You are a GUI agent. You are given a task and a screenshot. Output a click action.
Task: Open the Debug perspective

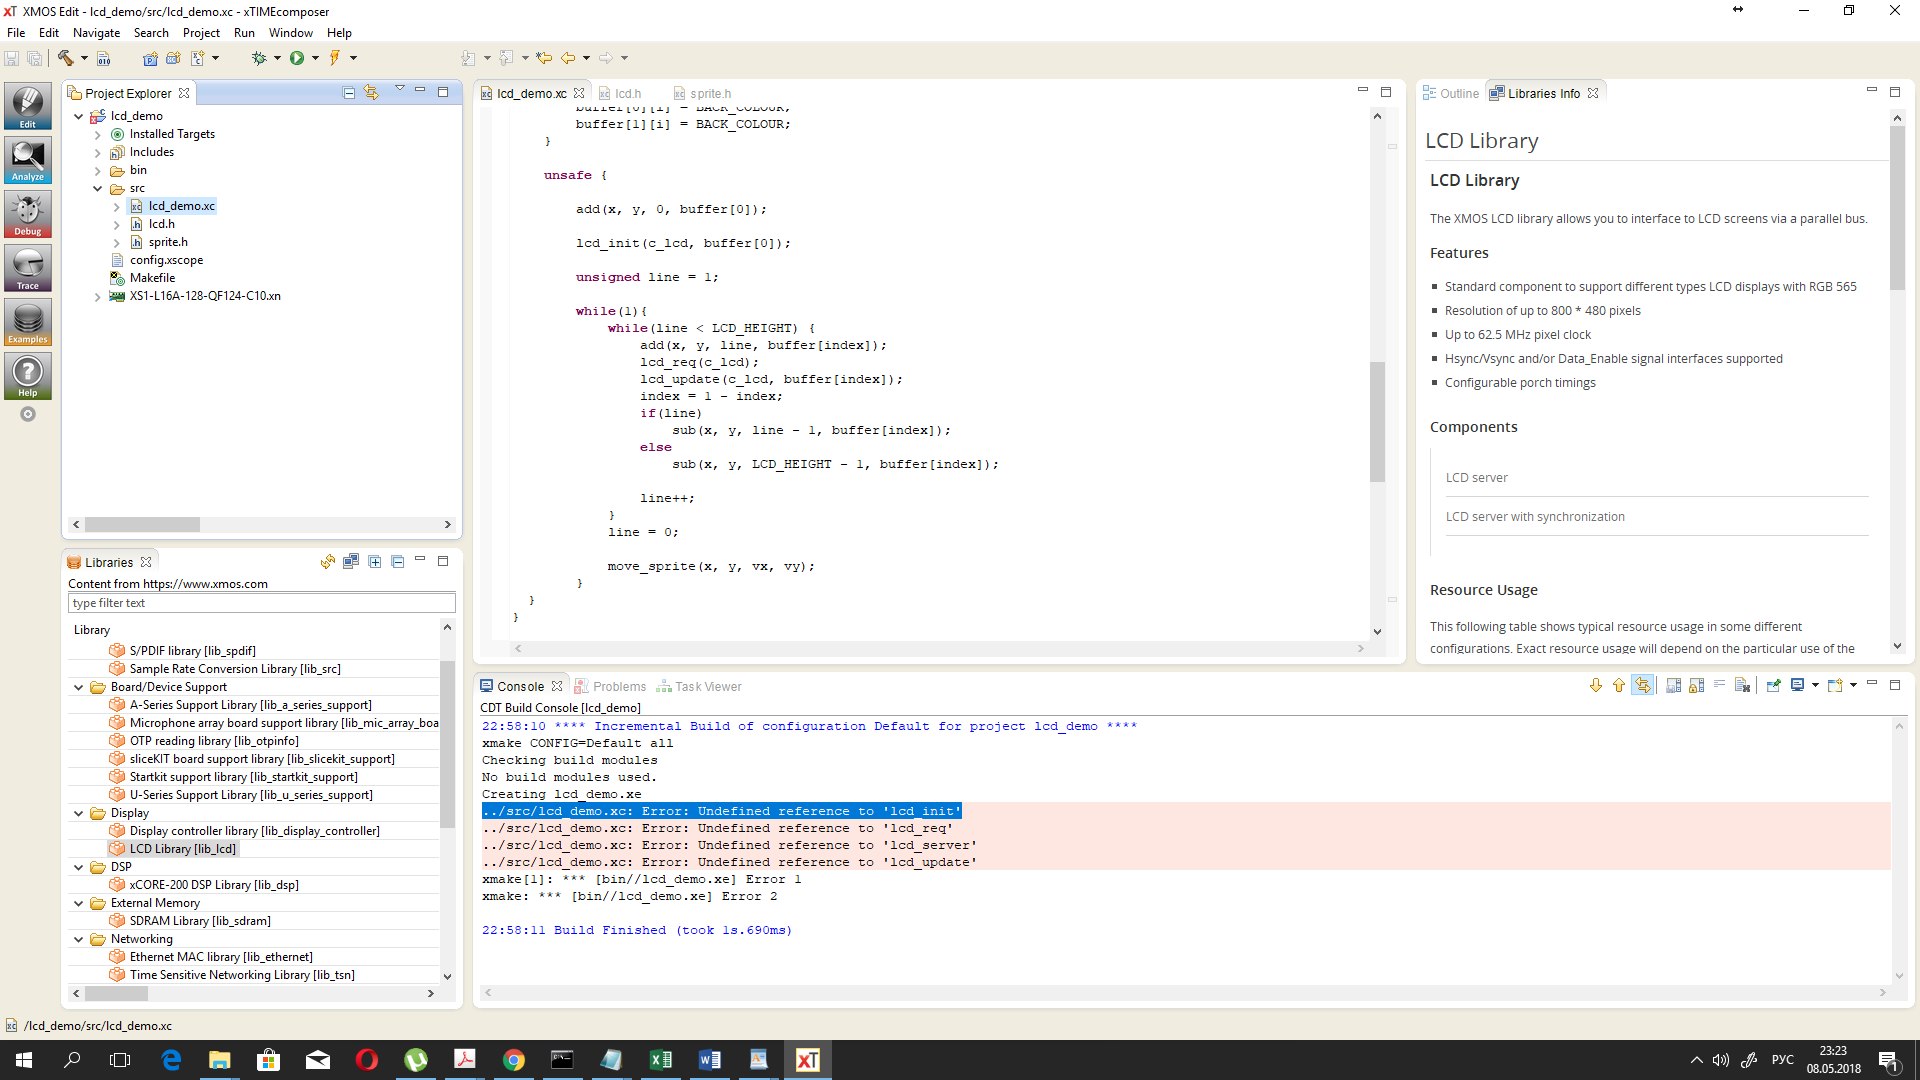click(27, 214)
